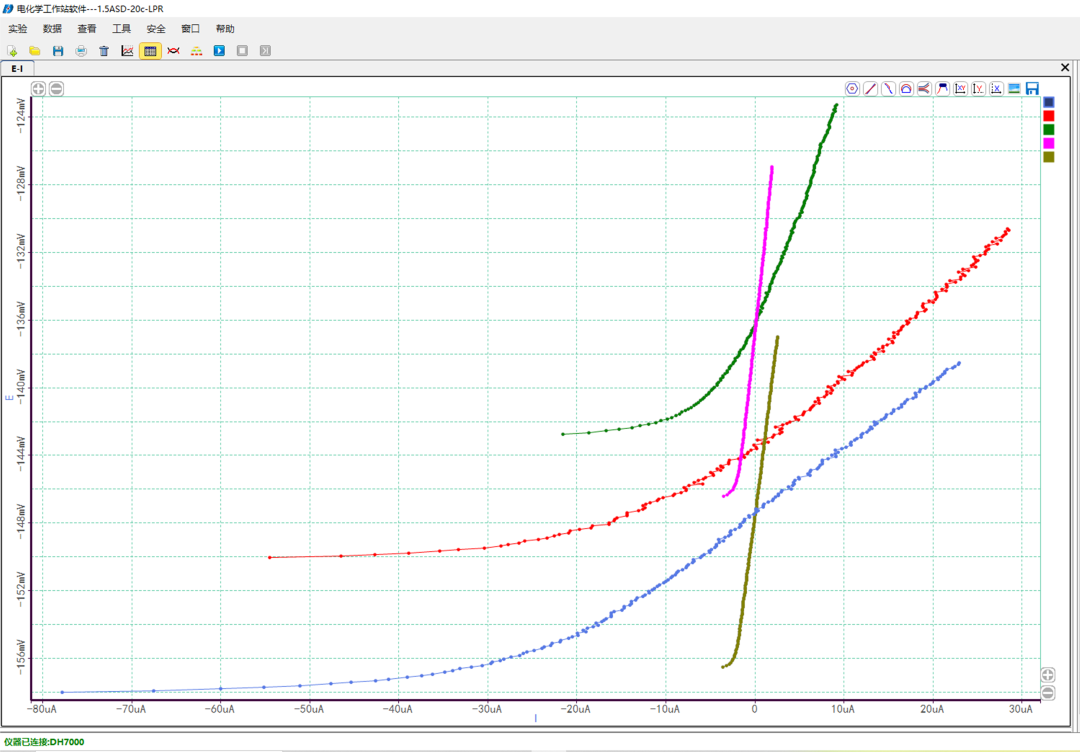Open the 帮助 menu
This screenshot has height=752, width=1080.
tap(225, 29)
